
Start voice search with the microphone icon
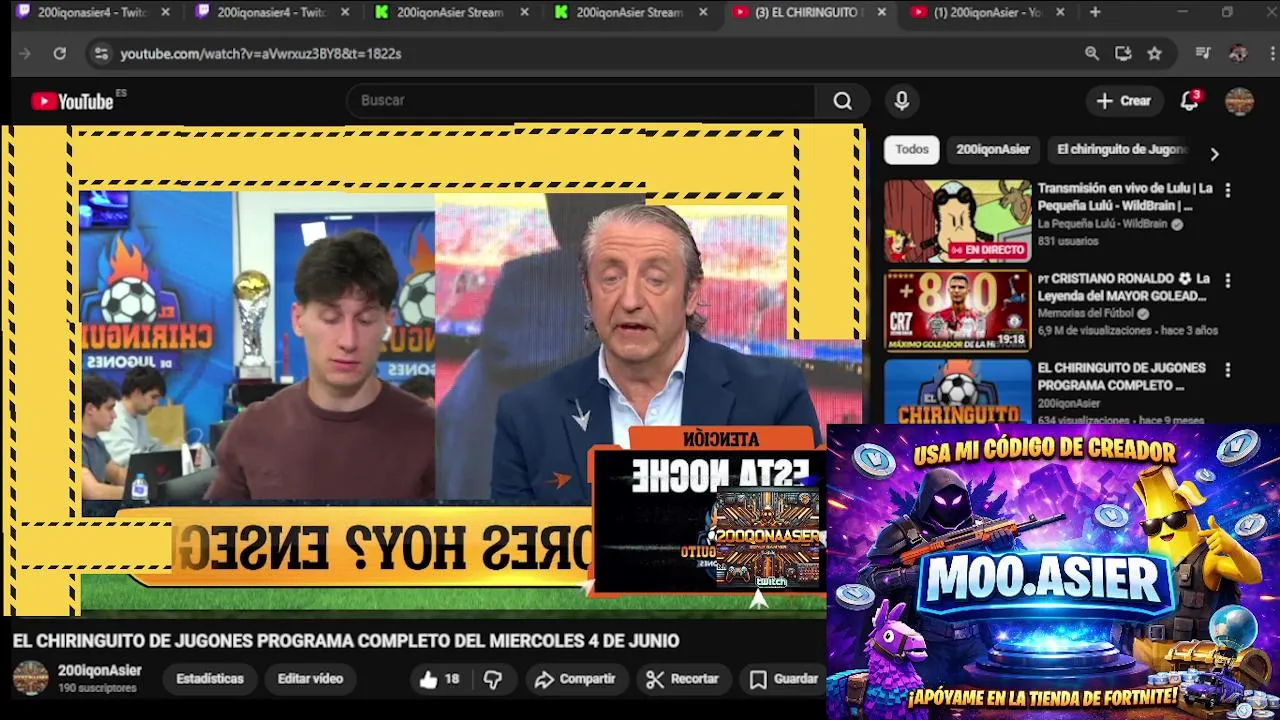902,101
